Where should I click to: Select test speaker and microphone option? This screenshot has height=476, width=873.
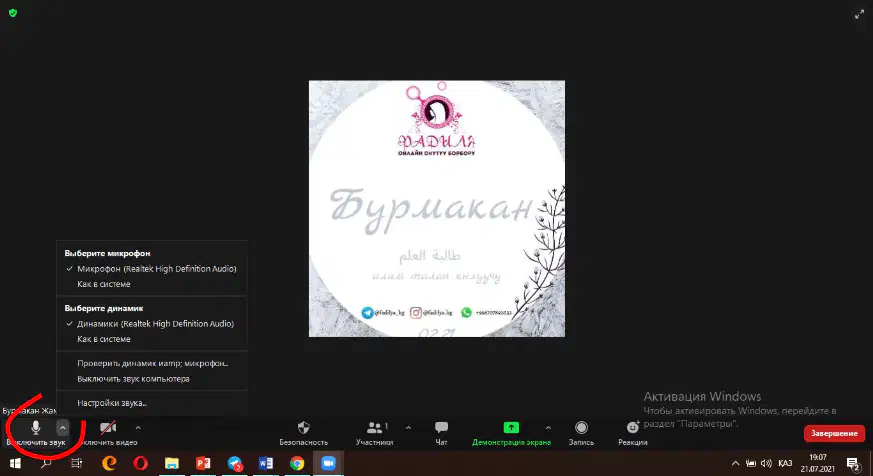pyautogui.click(x=153, y=363)
